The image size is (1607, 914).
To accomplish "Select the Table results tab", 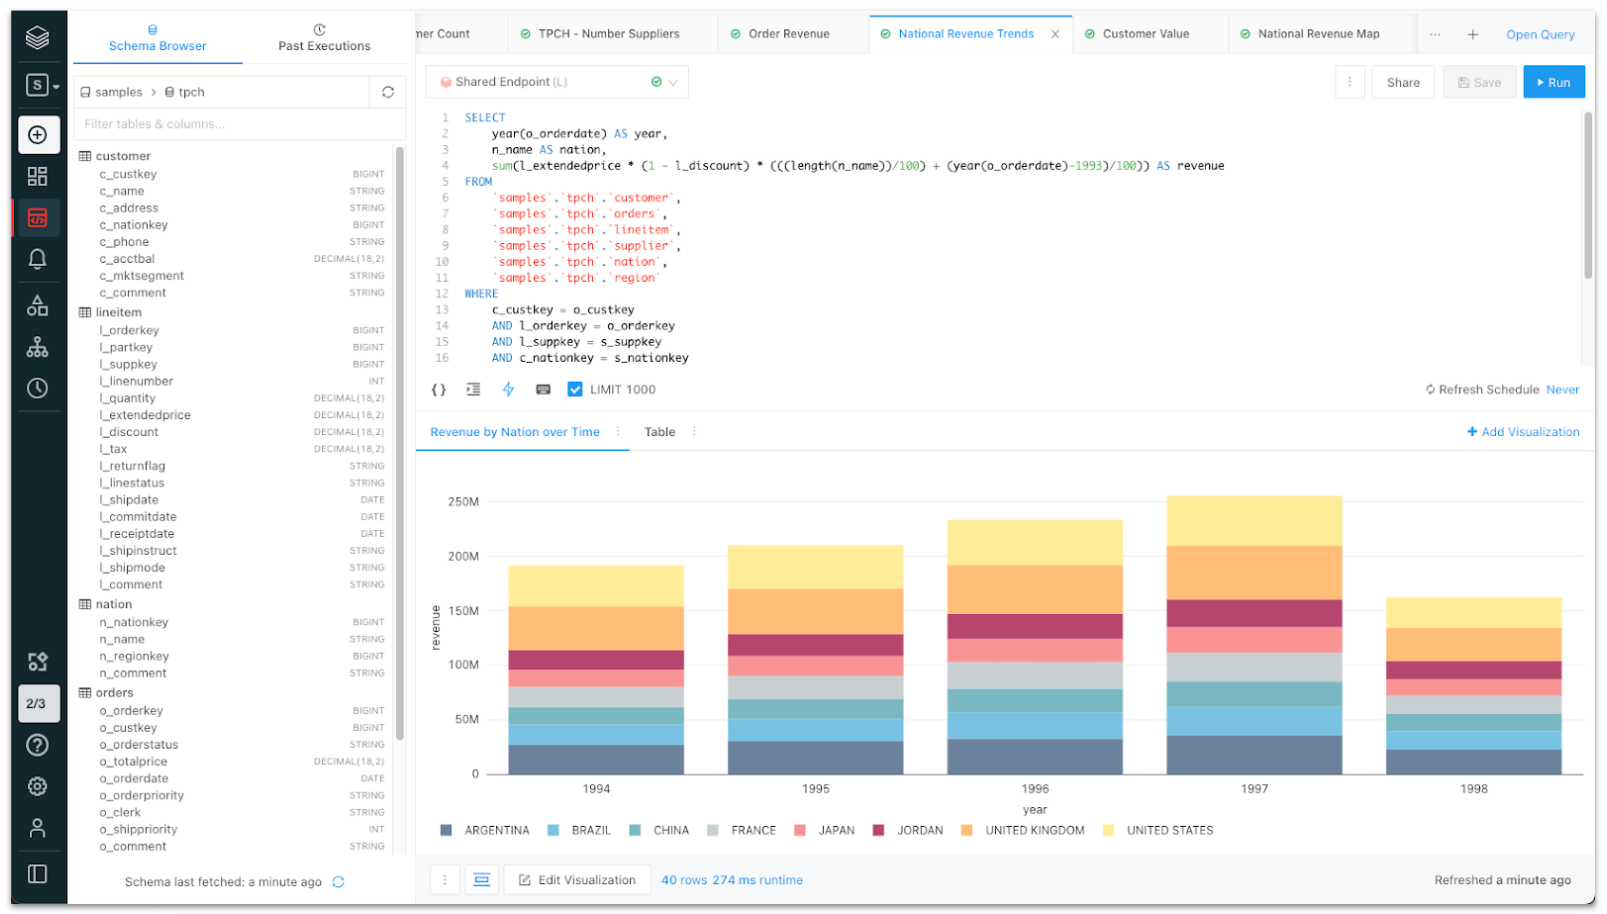I will (660, 432).
